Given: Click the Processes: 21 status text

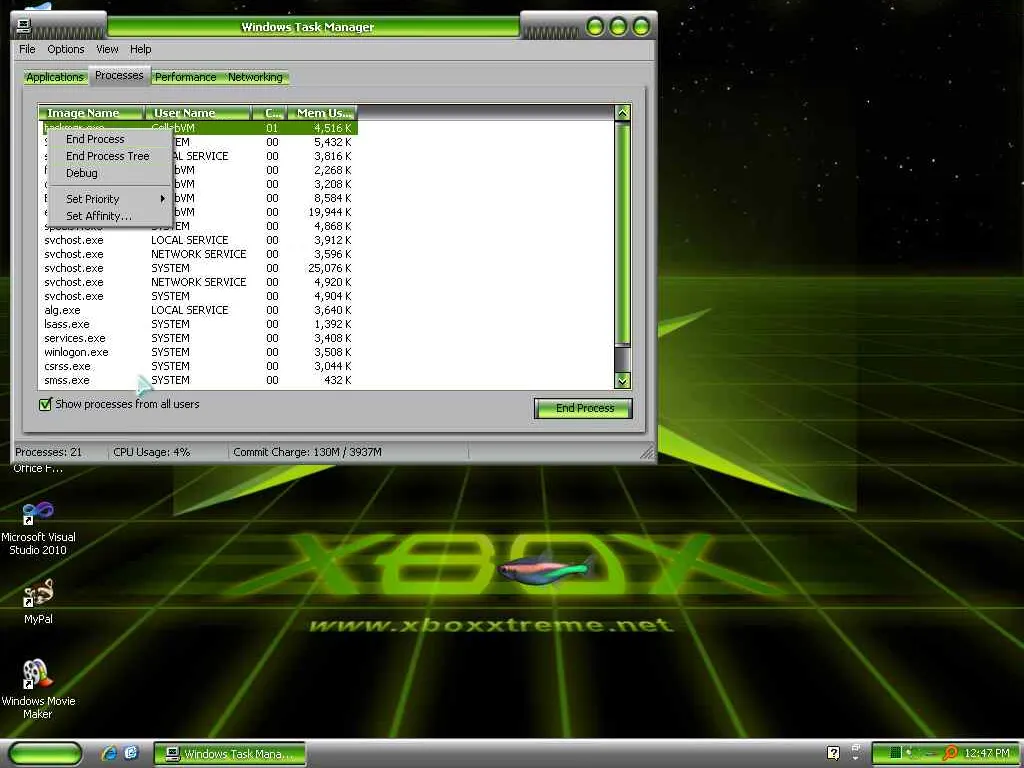Looking at the screenshot, I should [48, 452].
